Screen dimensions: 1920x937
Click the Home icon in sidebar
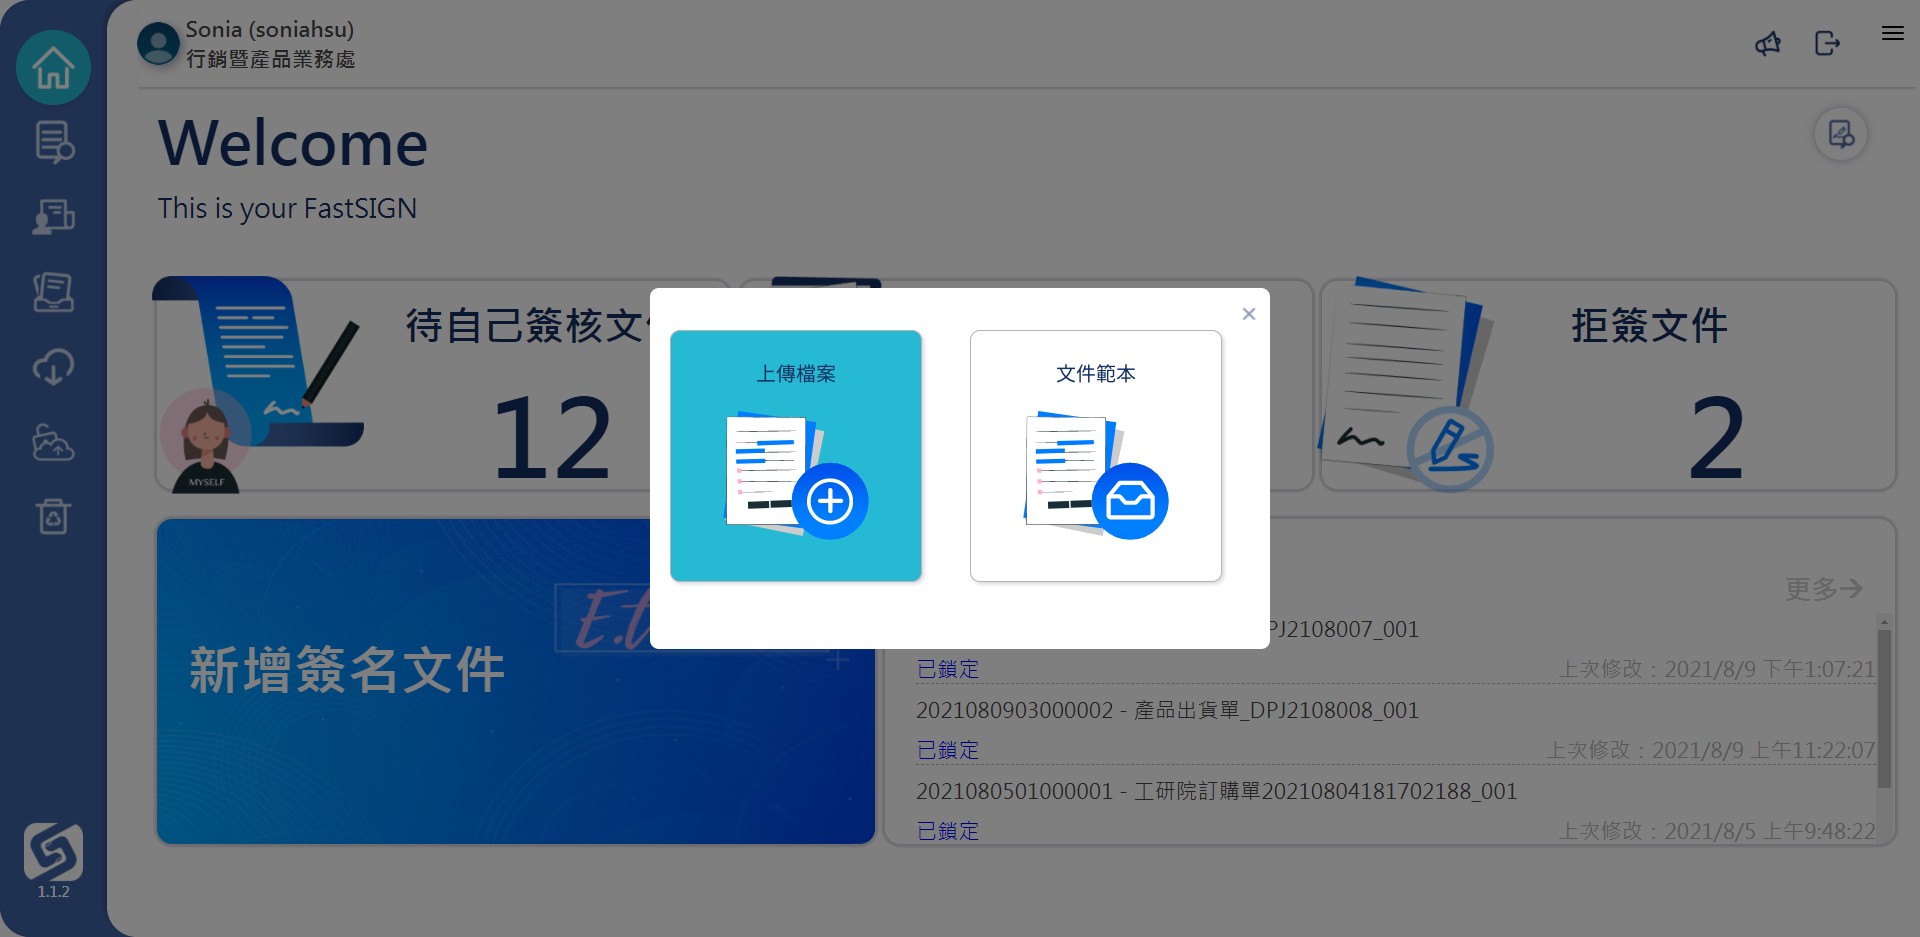pos(53,68)
